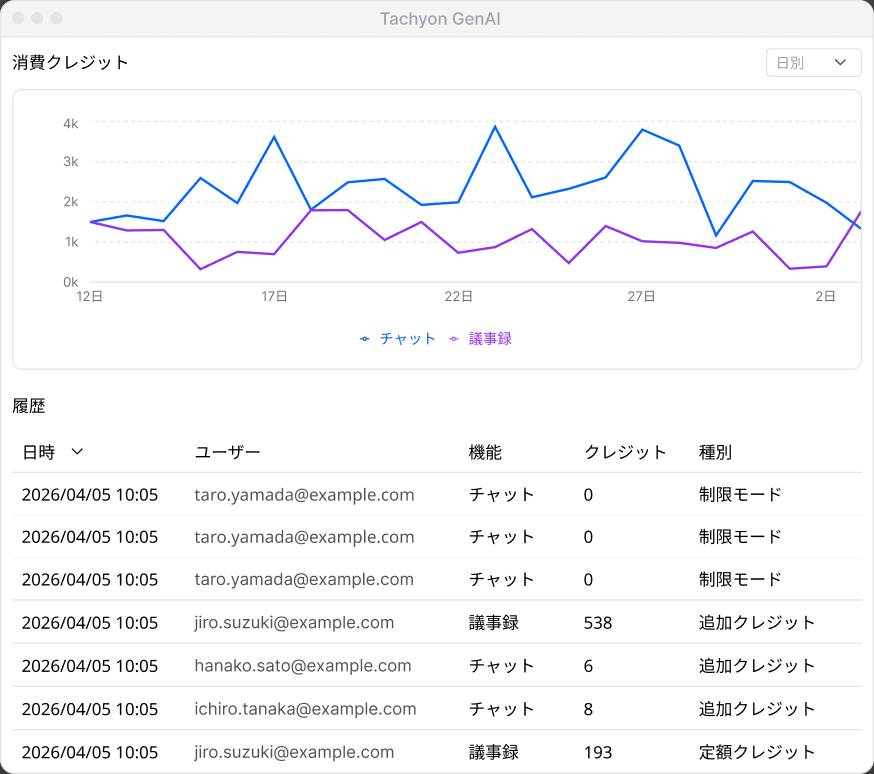Select the hanako.sato@example.com row
This screenshot has width=874, height=774.
(x=437, y=665)
